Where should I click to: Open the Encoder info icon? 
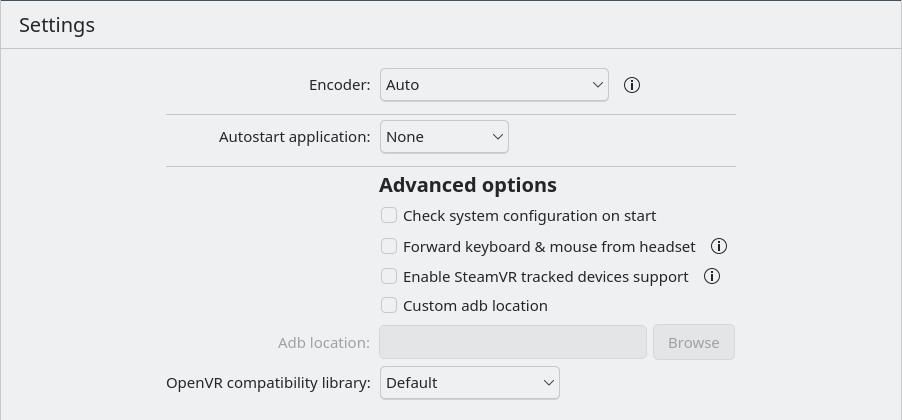(x=632, y=85)
